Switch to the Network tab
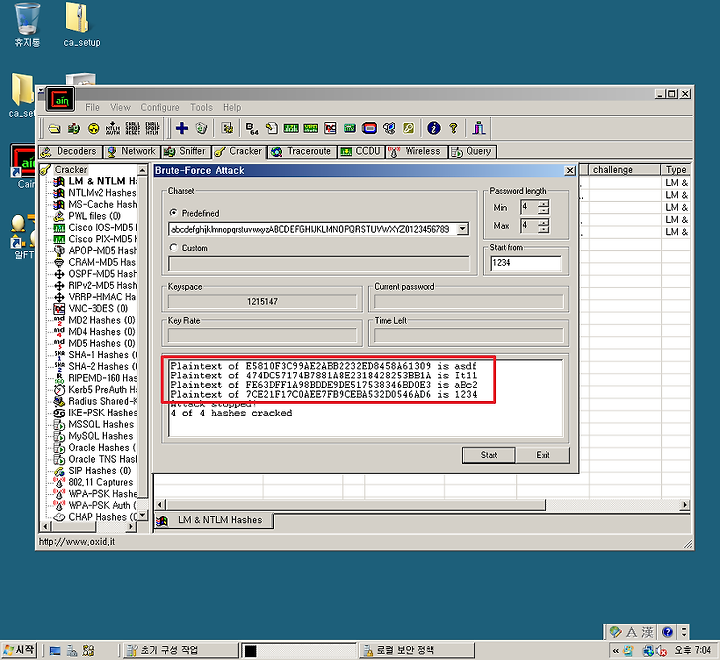Viewport: 720px width, 660px height. (132, 151)
